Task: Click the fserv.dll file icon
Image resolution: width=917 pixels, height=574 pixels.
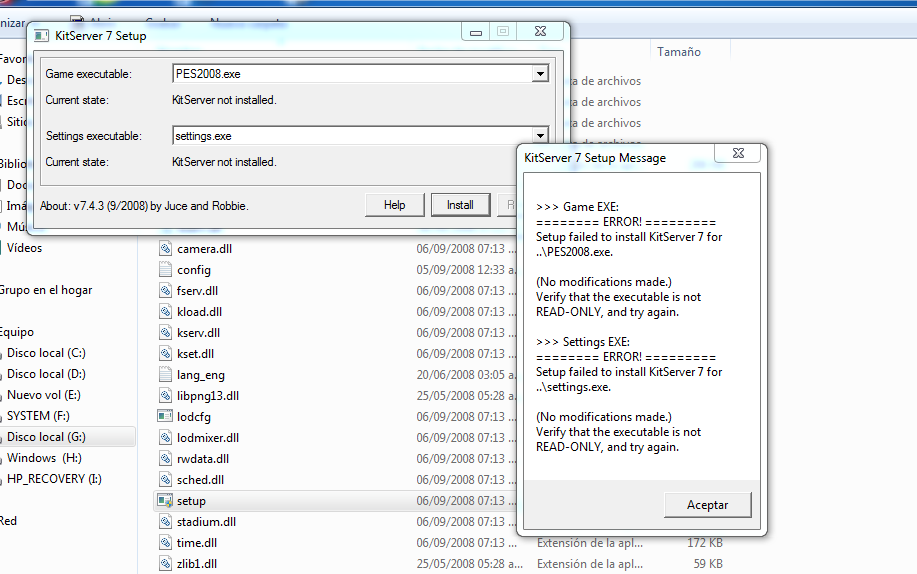Action: click(166, 291)
